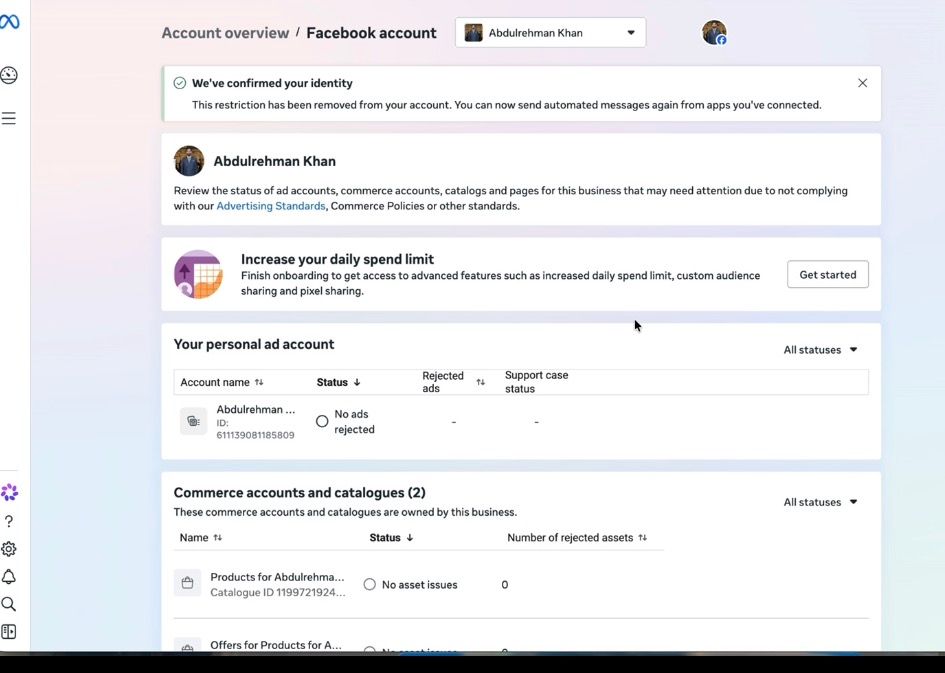Open Settings gear icon in sidebar
The image size is (945, 673).
[9, 549]
